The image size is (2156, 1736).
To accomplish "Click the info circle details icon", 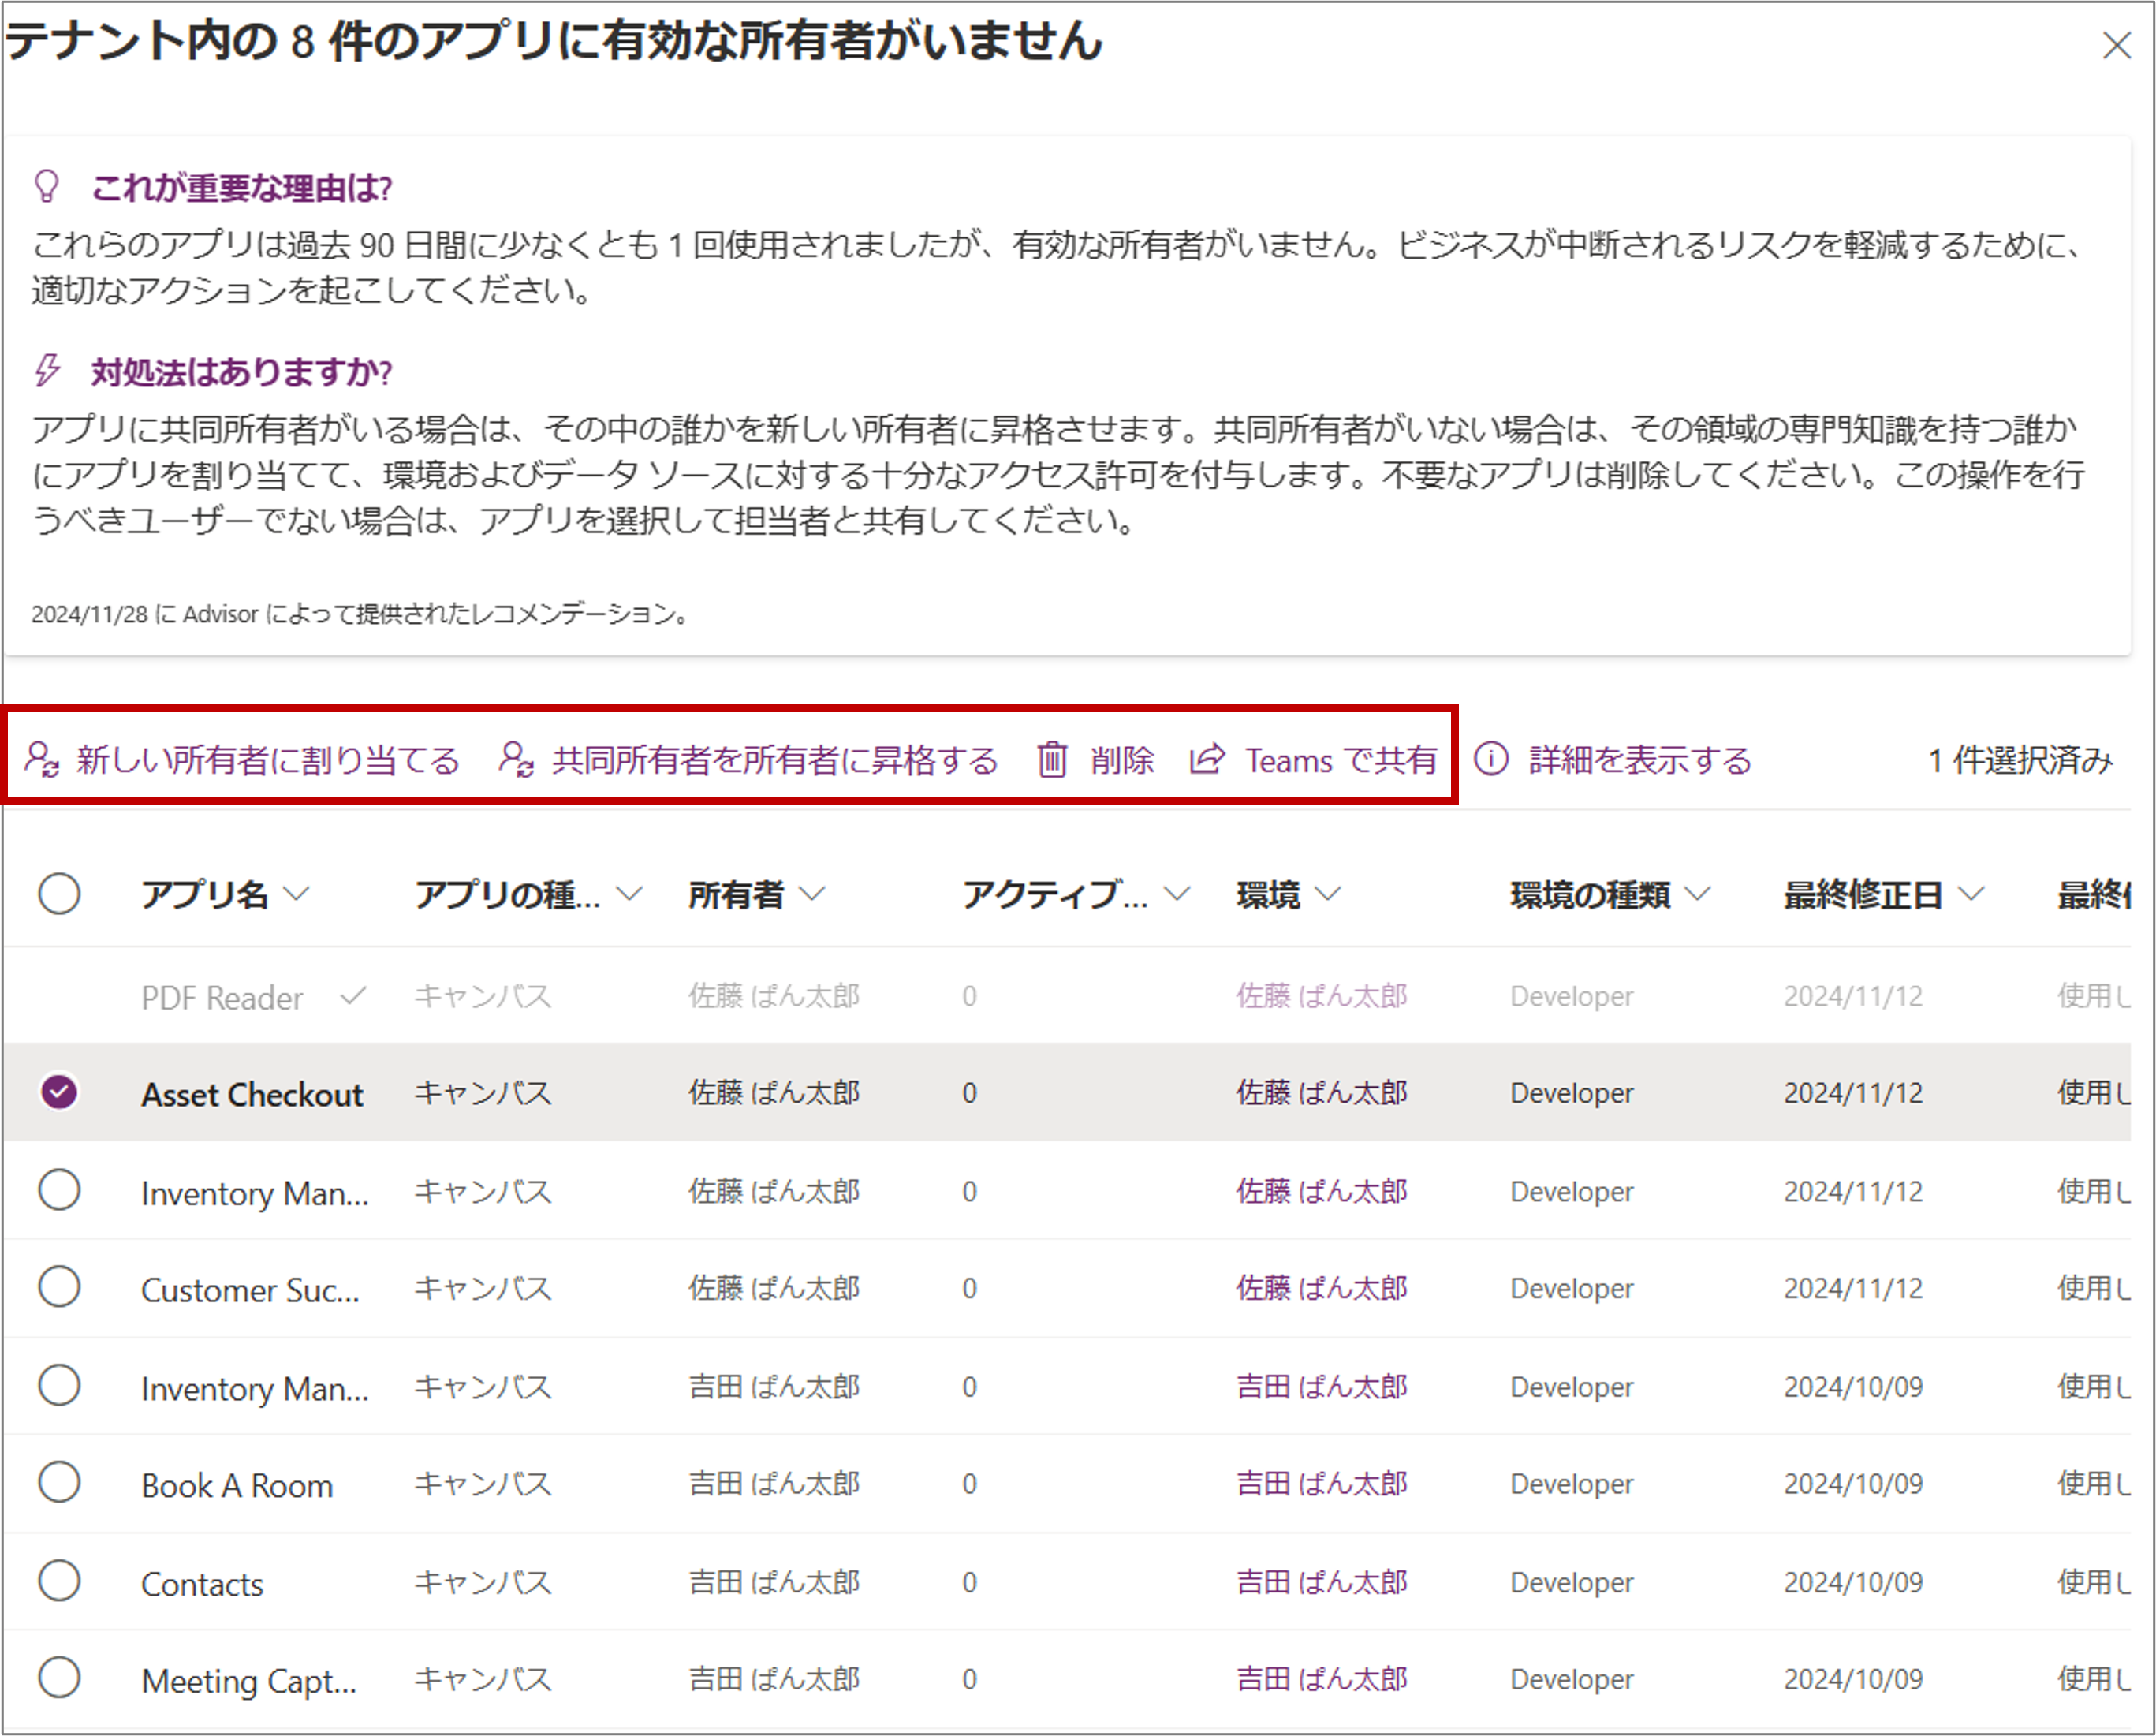I will point(1491,760).
